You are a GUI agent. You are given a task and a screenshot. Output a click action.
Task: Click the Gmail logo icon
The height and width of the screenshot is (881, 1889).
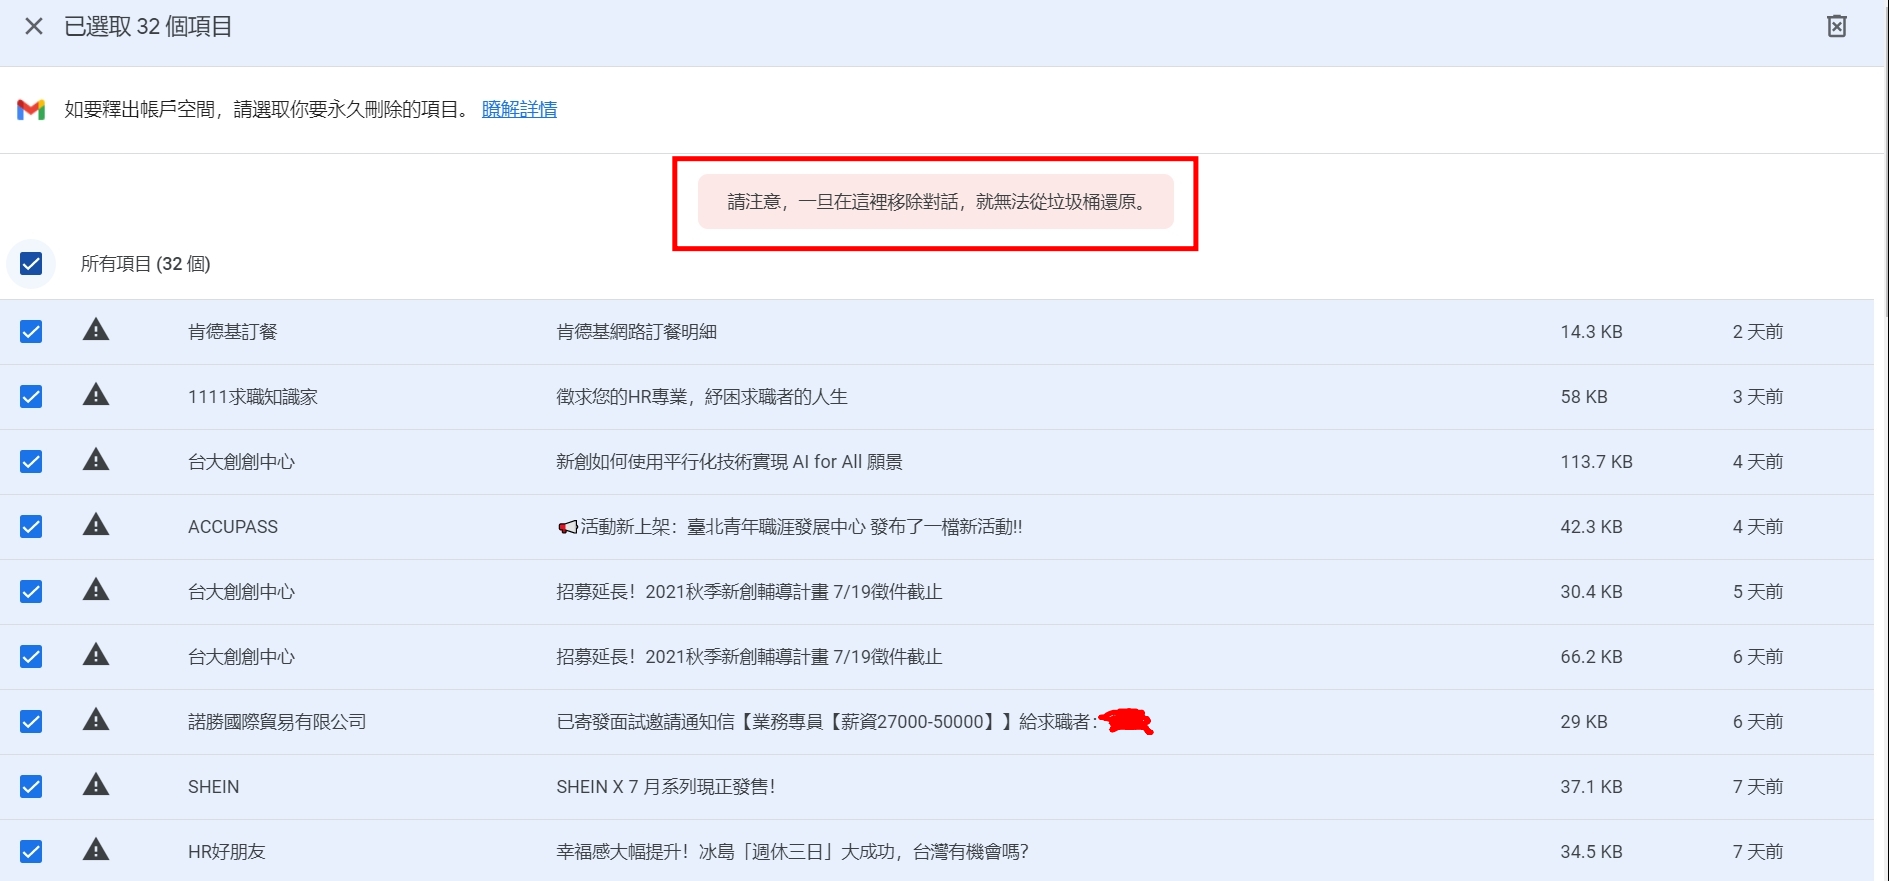tap(31, 109)
